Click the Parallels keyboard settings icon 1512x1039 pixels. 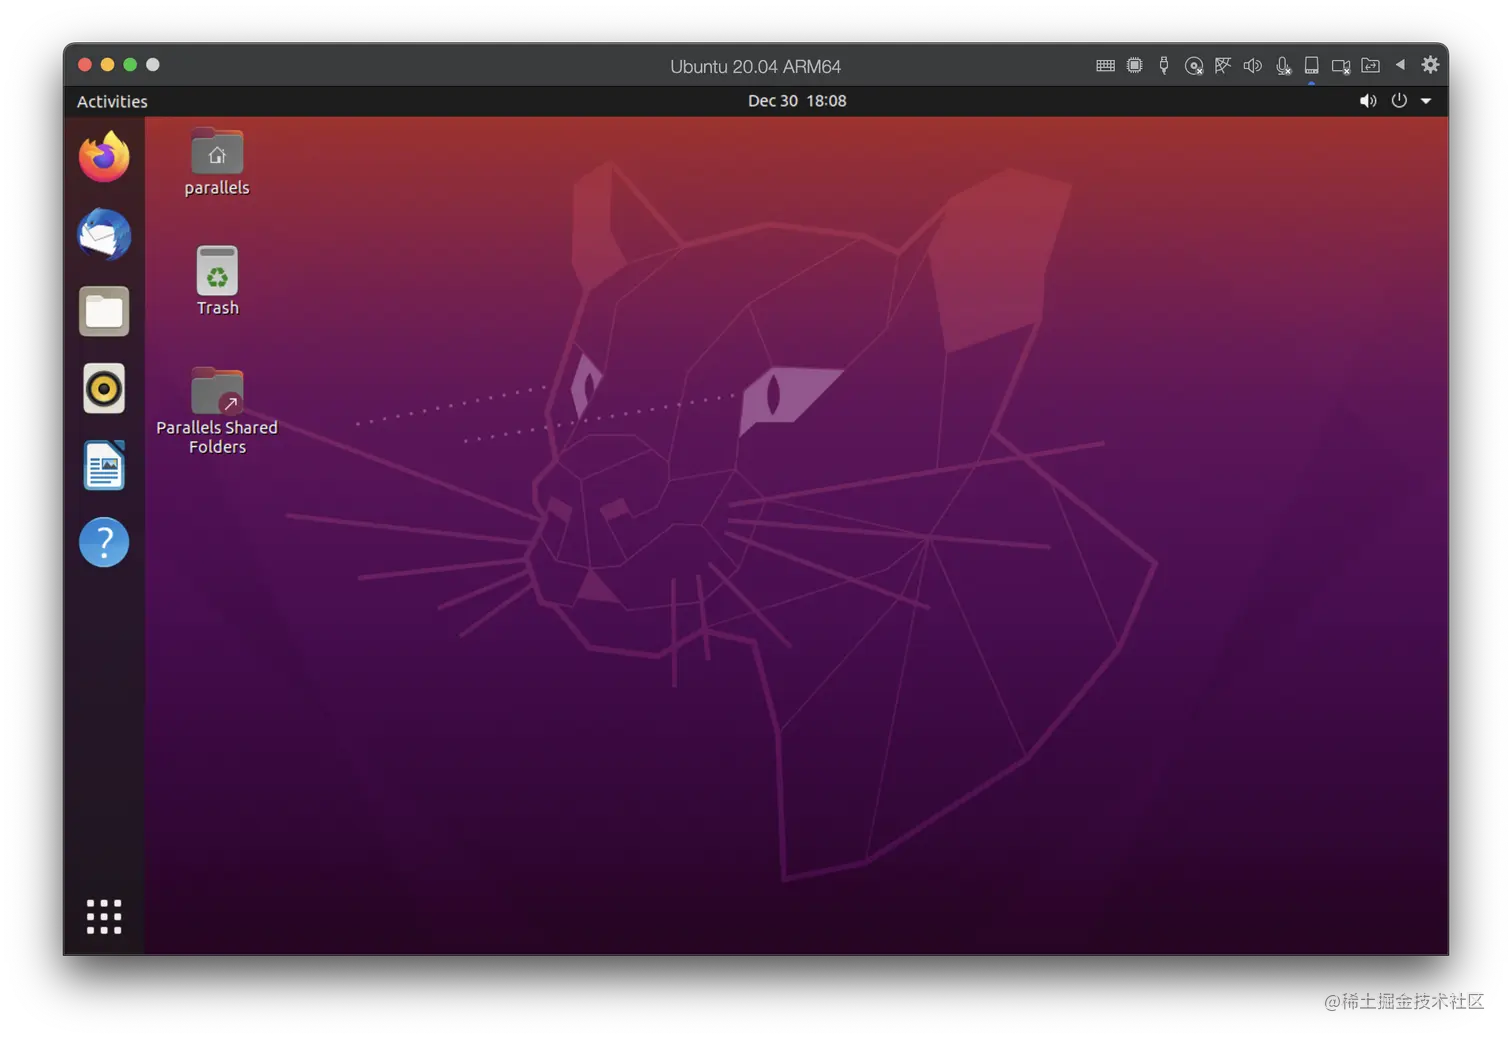(1105, 65)
